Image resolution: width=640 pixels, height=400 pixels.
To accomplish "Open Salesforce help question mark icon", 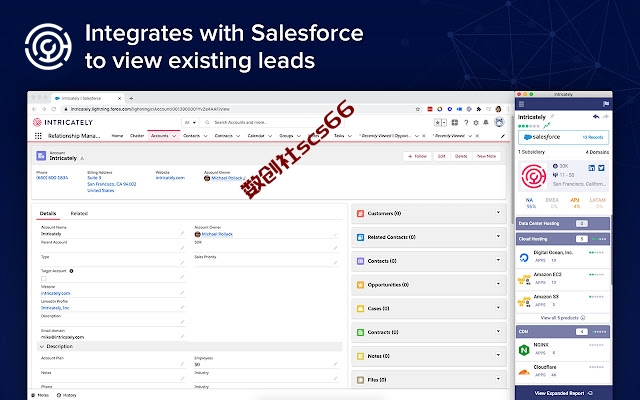I will (x=466, y=122).
